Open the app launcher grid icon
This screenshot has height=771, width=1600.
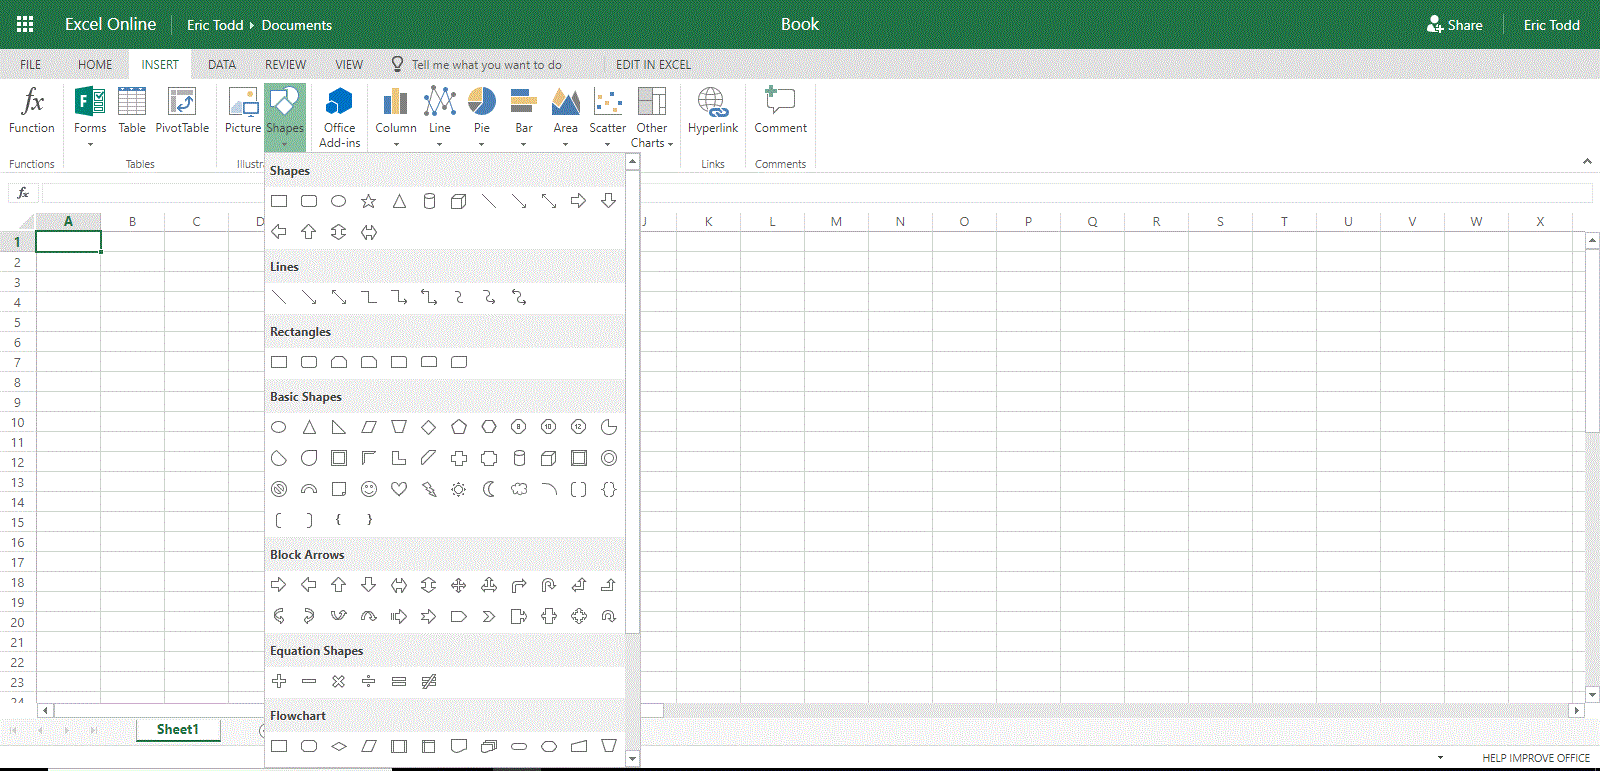click(x=25, y=24)
